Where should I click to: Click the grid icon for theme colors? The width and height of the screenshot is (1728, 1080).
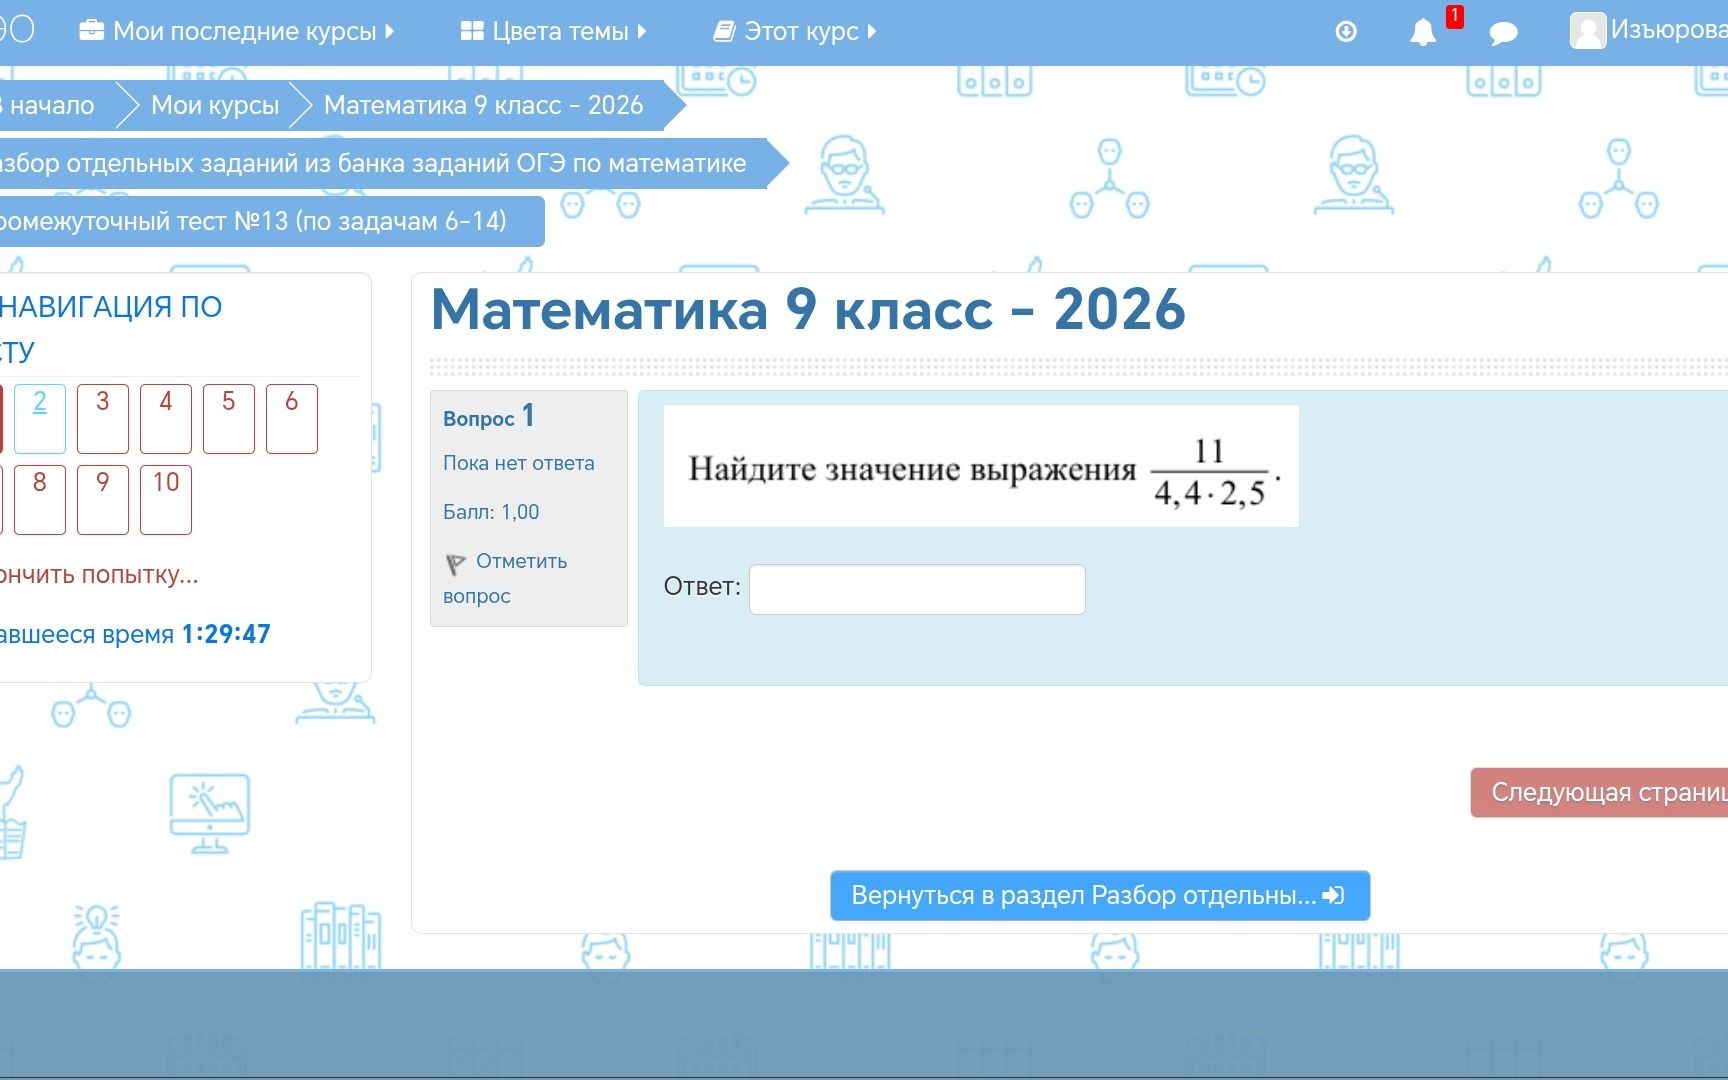pos(472,31)
